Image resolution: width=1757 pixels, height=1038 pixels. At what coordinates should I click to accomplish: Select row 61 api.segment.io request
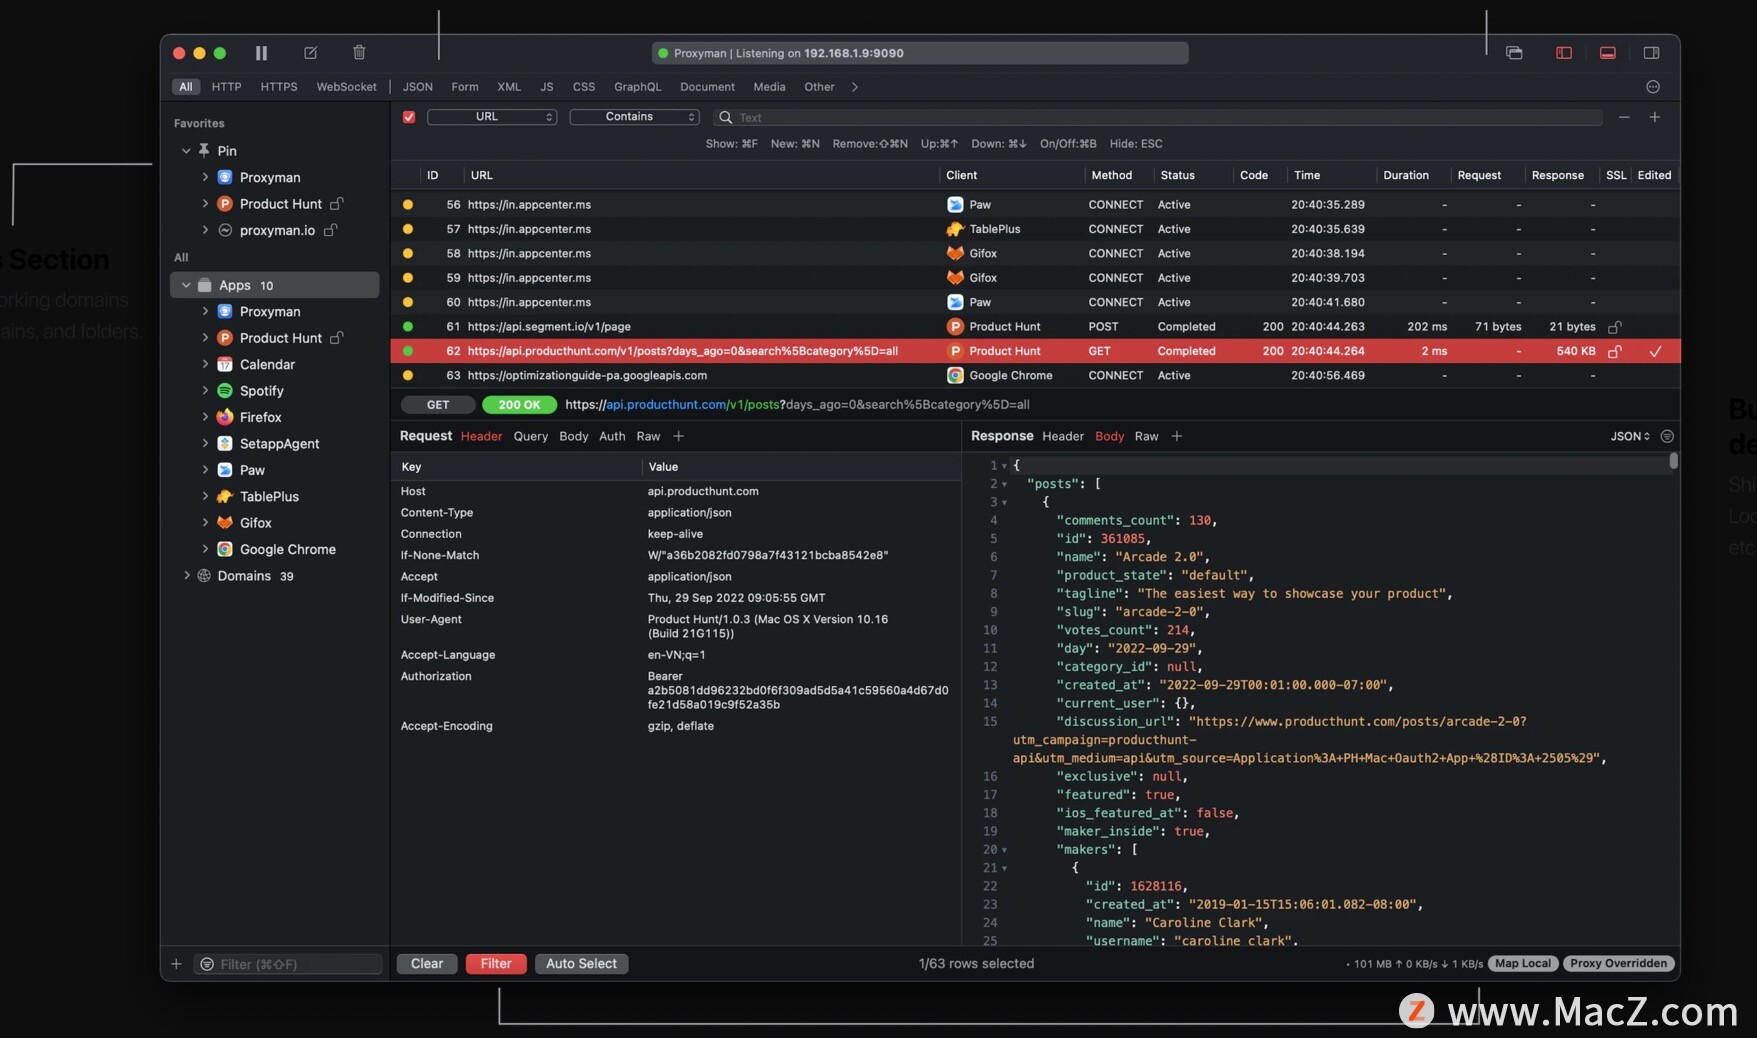(x=1035, y=327)
